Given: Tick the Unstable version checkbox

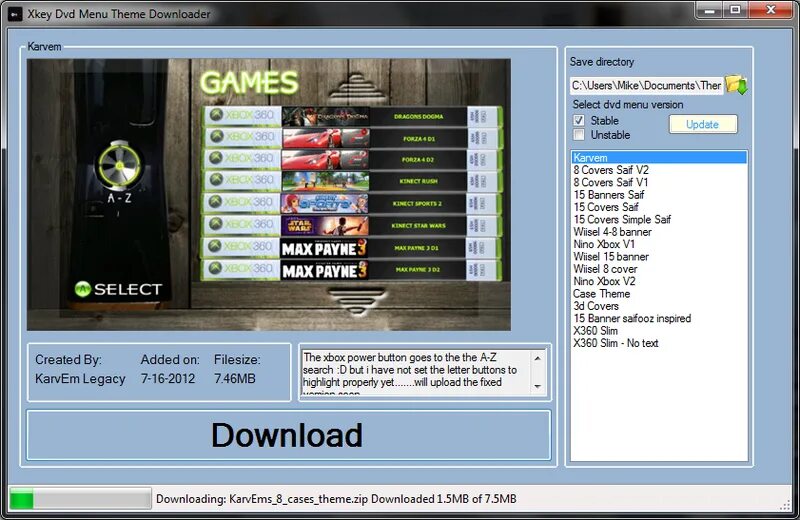Looking at the screenshot, I should pos(579,135).
